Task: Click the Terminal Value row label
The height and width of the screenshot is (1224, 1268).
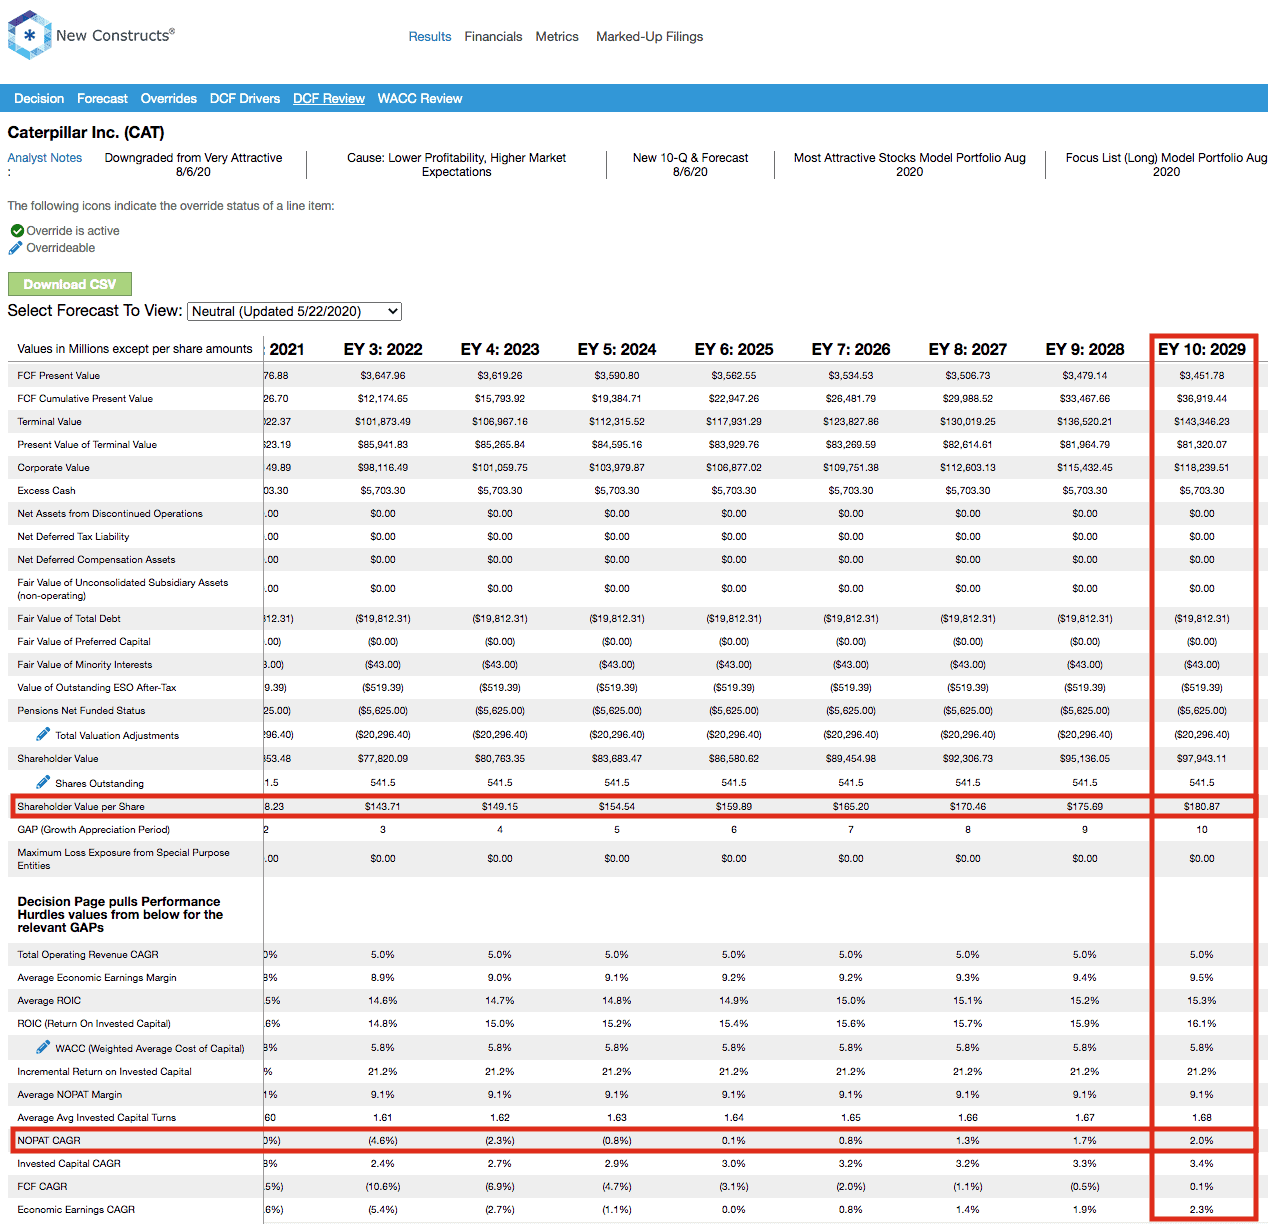Action: click(x=50, y=422)
